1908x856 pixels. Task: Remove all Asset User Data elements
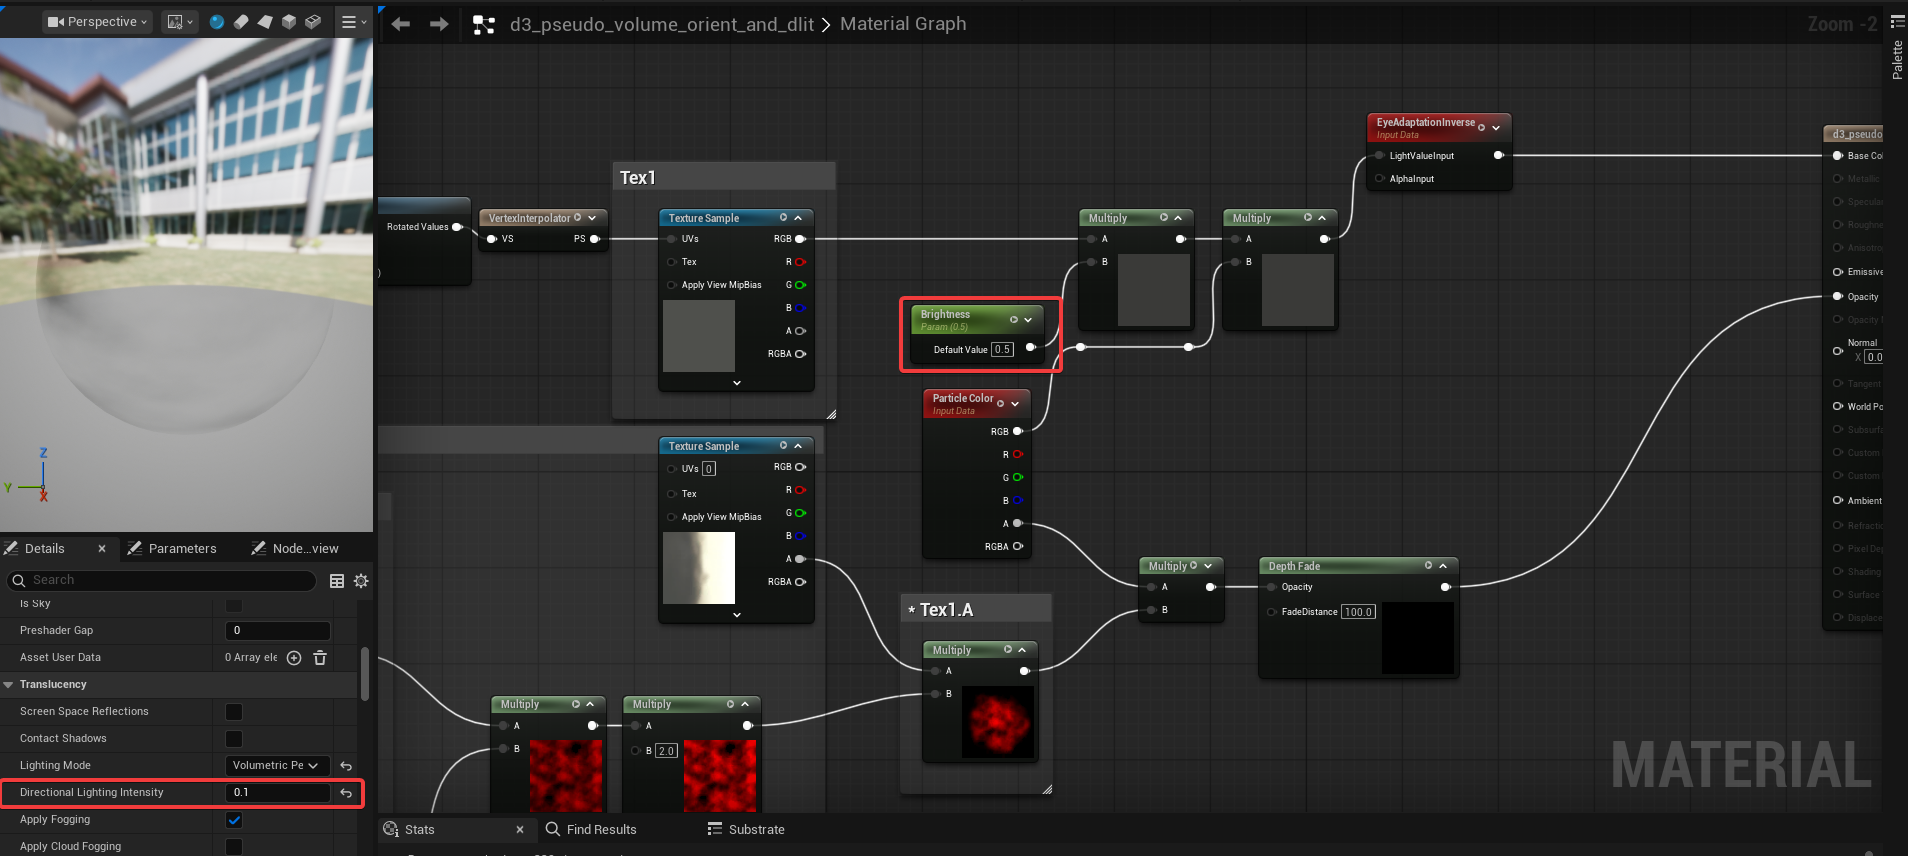click(x=320, y=658)
